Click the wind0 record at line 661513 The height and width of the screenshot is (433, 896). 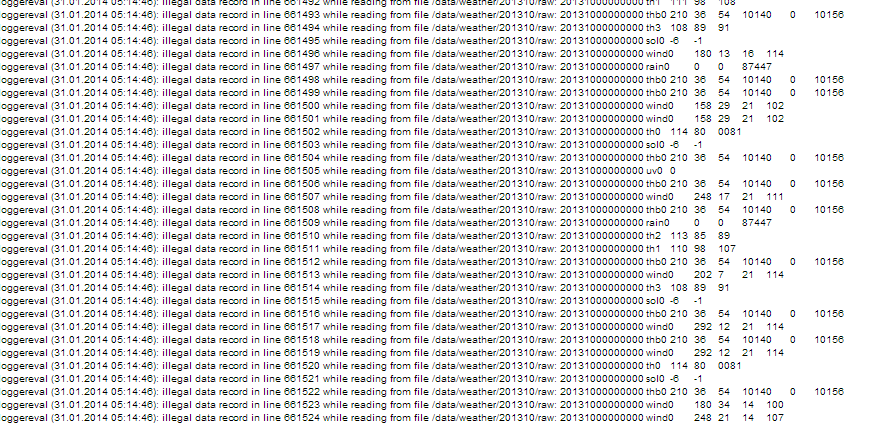pyautogui.click(x=393, y=274)
